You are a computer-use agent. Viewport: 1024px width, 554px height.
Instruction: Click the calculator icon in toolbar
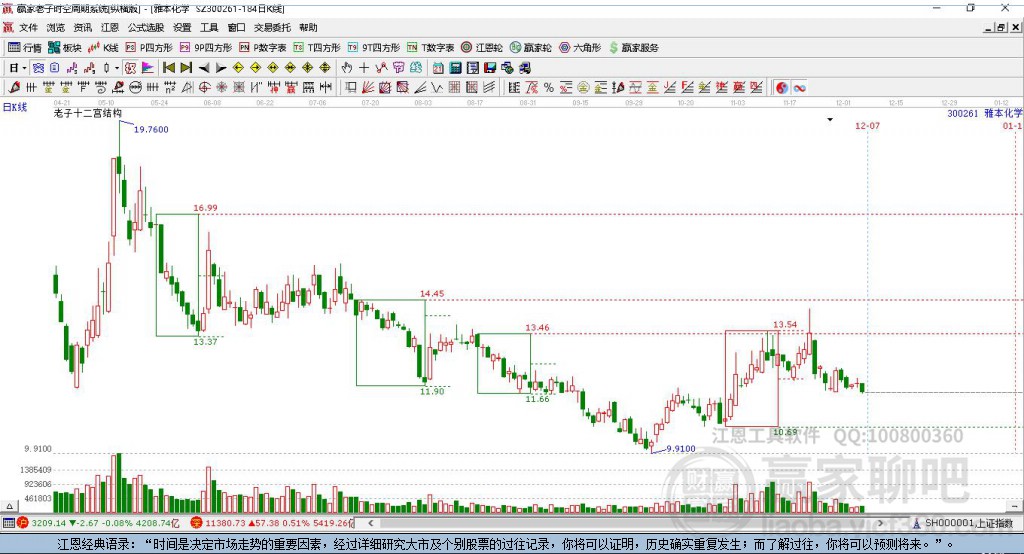point(455,68)
